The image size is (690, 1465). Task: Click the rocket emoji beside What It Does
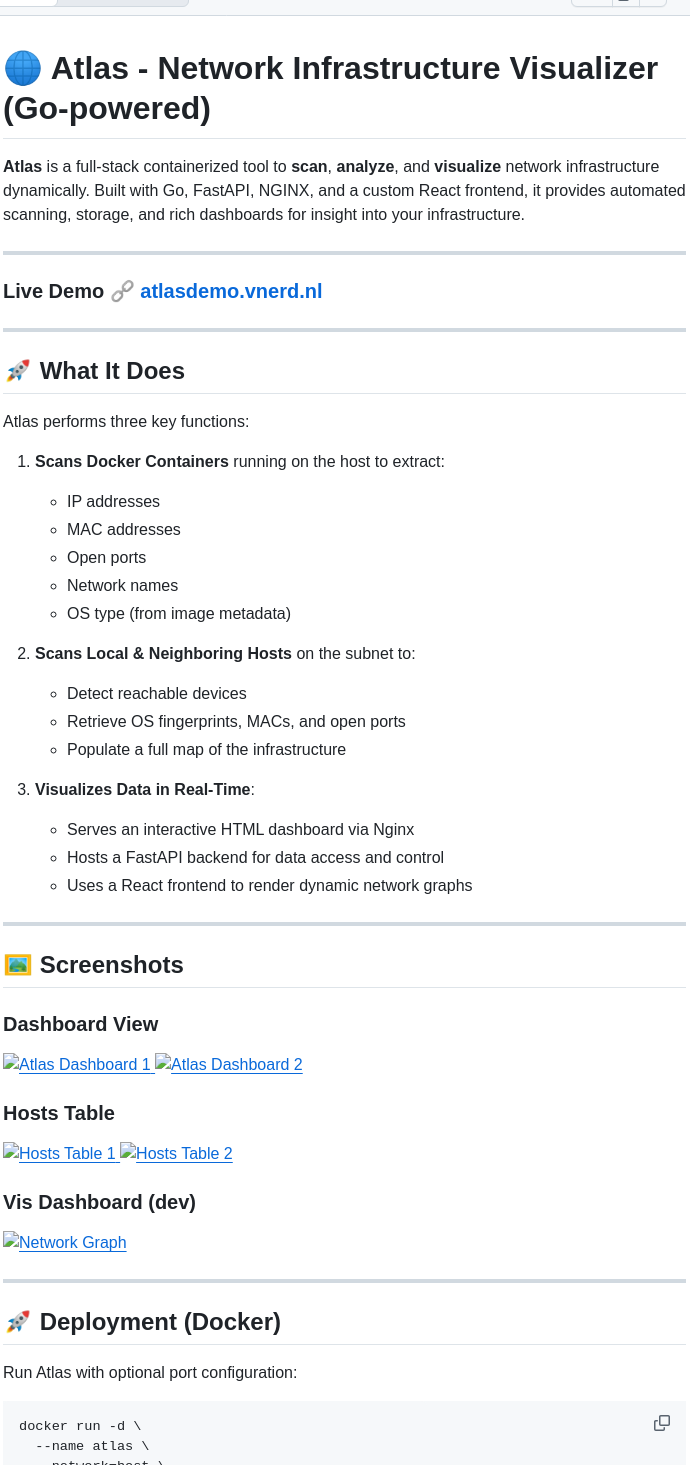(18, 371)
